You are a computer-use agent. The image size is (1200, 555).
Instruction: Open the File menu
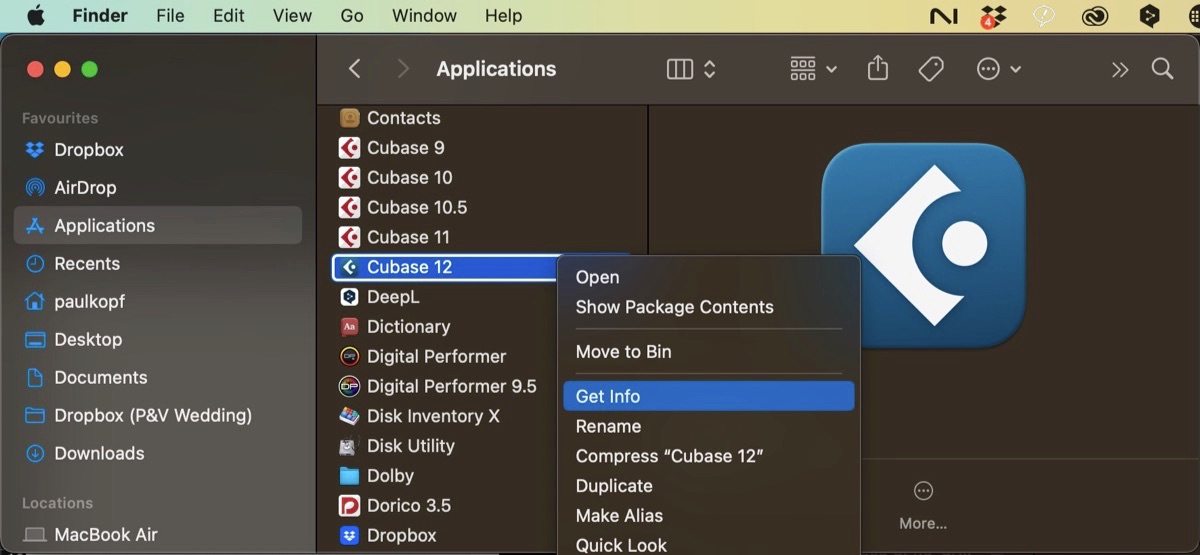click(170, 16)
